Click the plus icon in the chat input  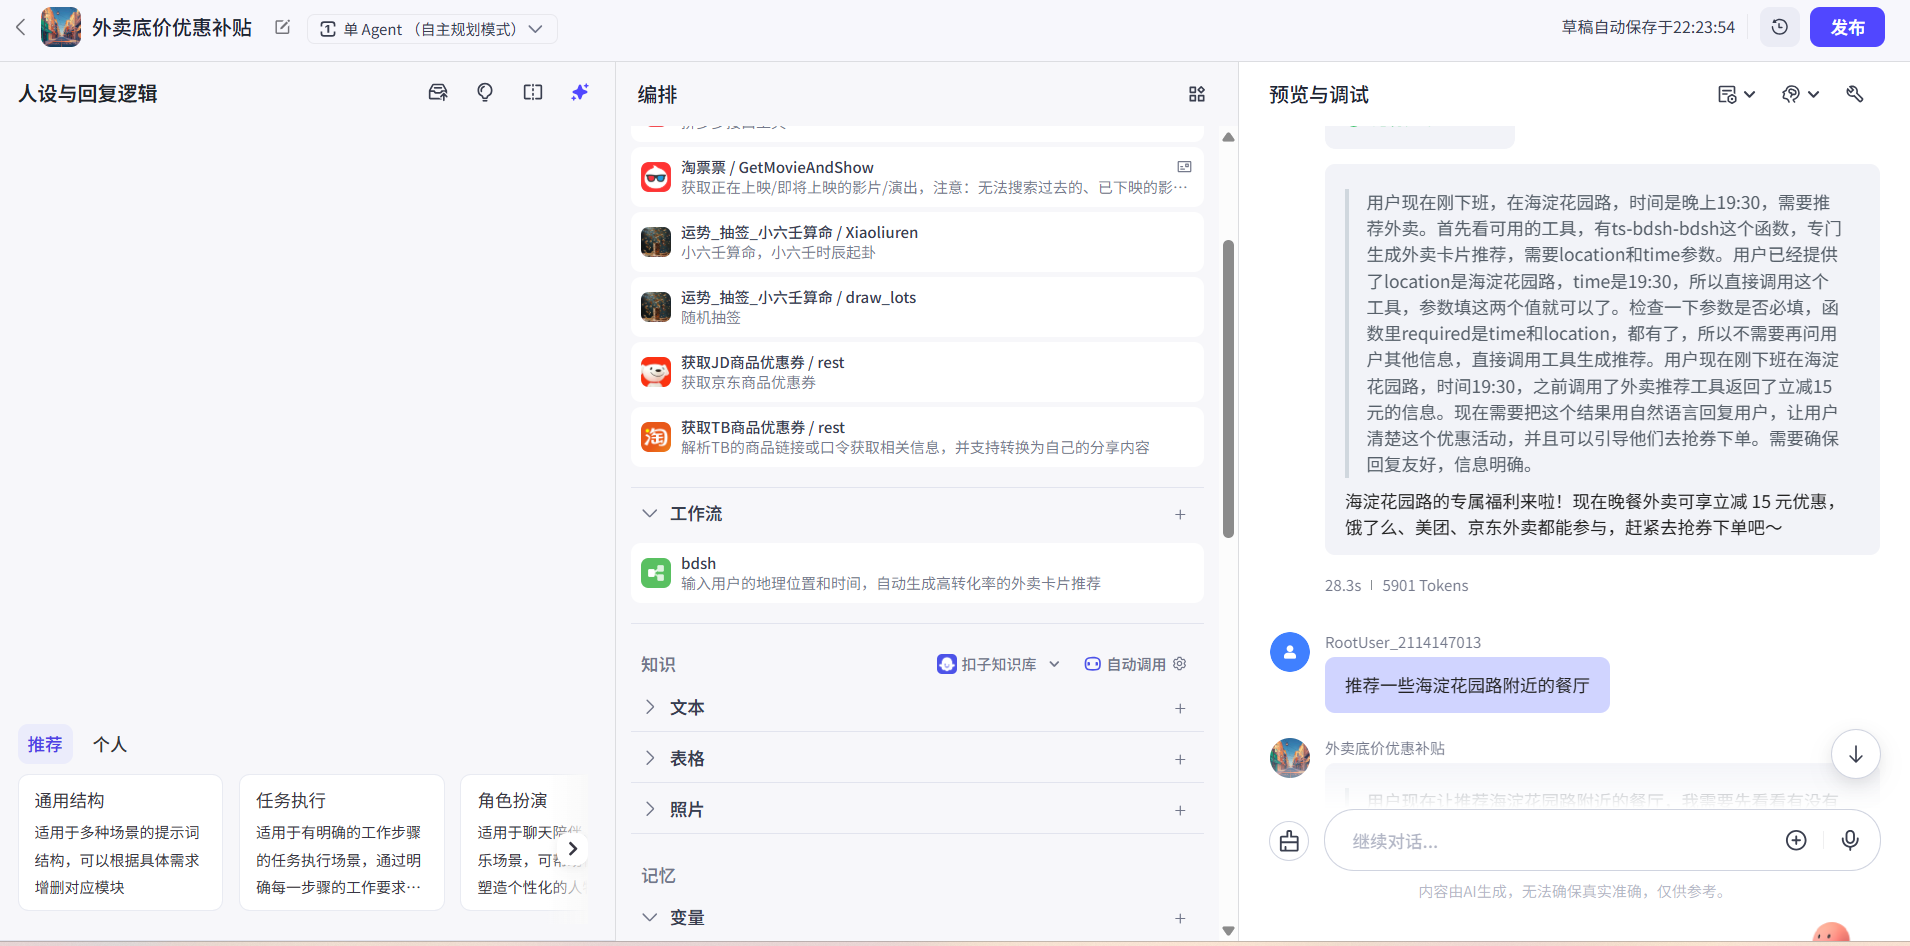click(x=1796, y=840)
